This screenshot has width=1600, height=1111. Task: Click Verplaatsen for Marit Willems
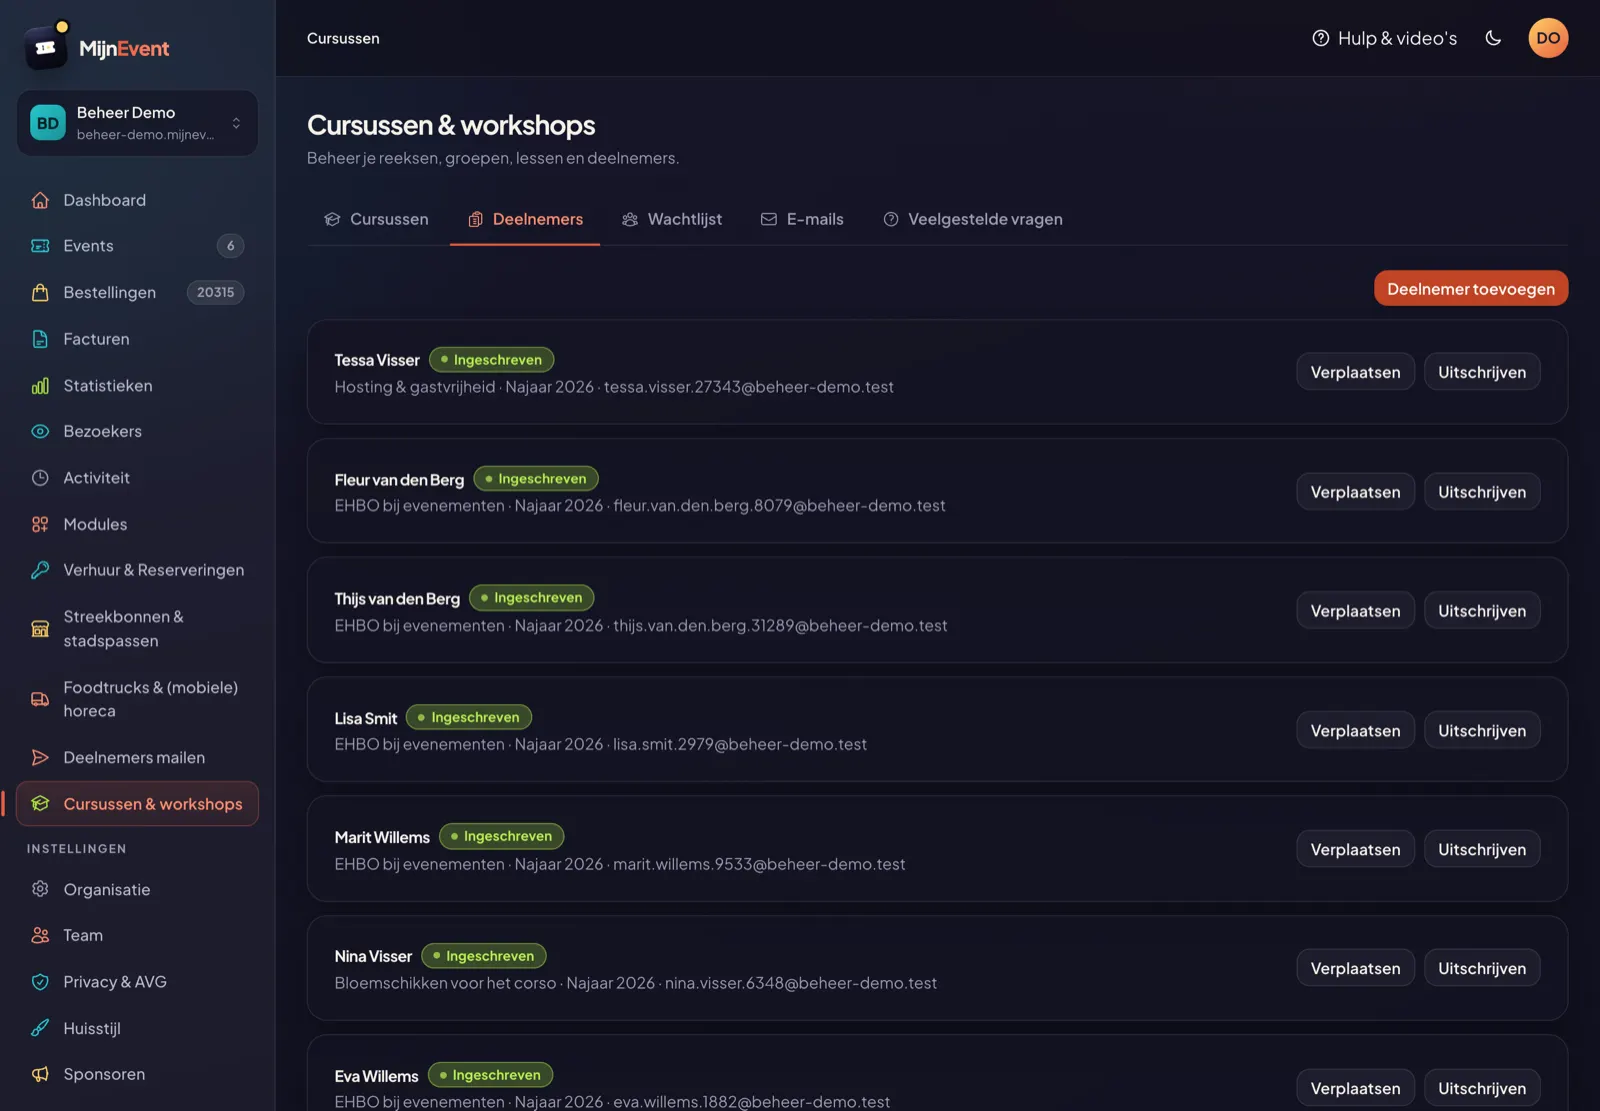[x=1355, y=849]
